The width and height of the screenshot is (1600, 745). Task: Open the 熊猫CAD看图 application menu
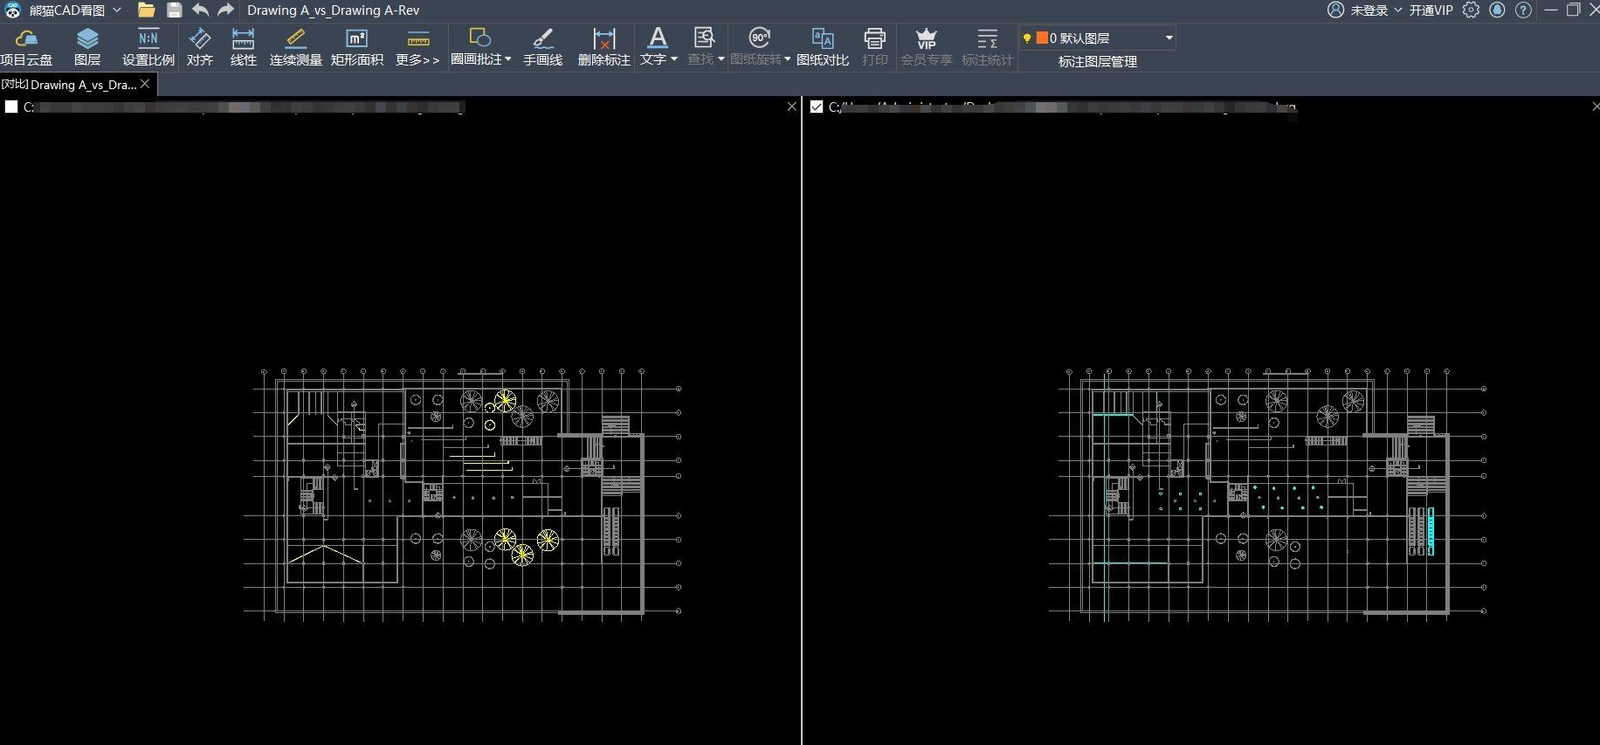pyautogui.click(x=66, y=10)
